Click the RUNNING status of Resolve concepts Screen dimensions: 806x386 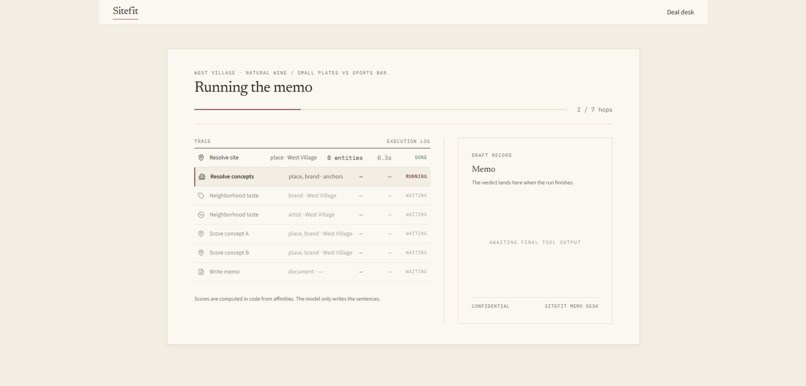(416, 177)
